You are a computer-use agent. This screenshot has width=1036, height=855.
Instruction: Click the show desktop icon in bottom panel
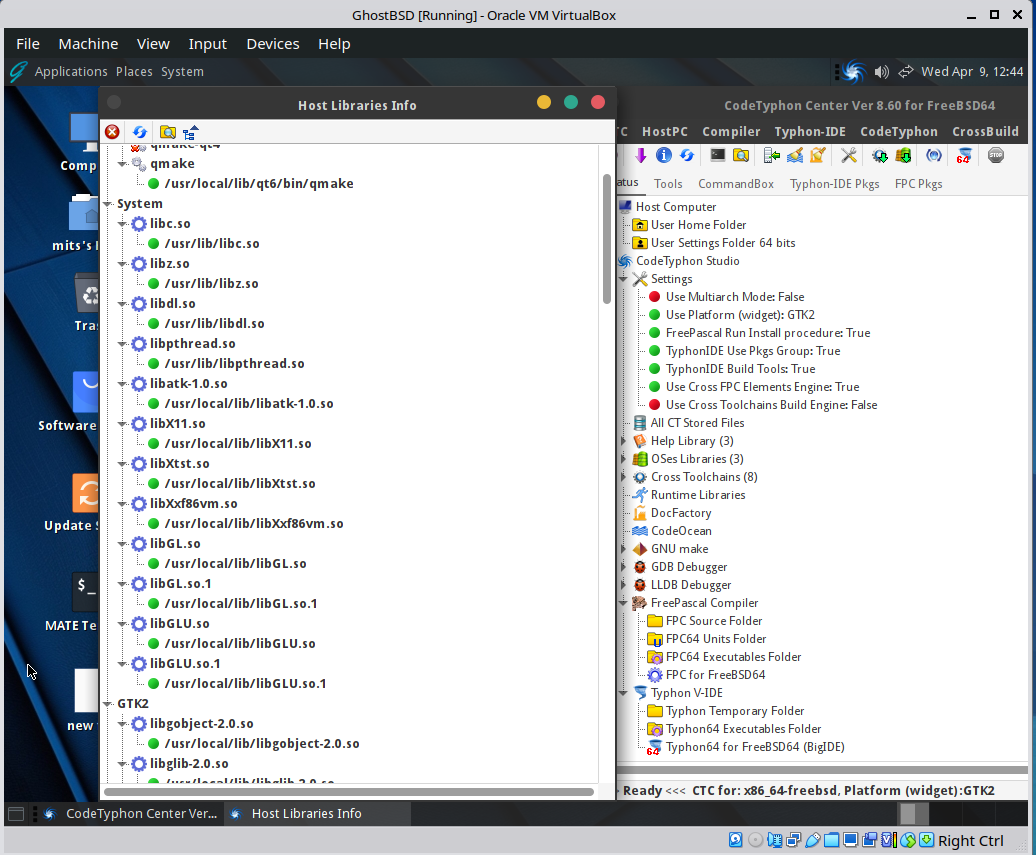(16, 814)
